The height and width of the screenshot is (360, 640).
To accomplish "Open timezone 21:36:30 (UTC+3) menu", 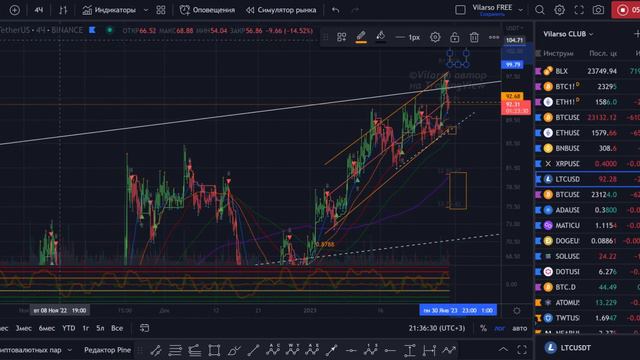I will (437, 328).
